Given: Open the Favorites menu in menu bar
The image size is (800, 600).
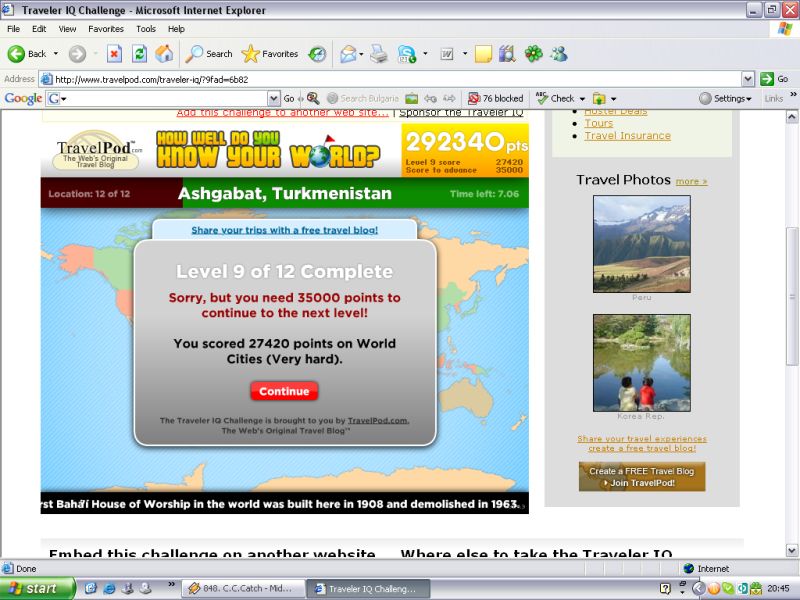Looking at the screenshot, I should click(x=106, y=29).
